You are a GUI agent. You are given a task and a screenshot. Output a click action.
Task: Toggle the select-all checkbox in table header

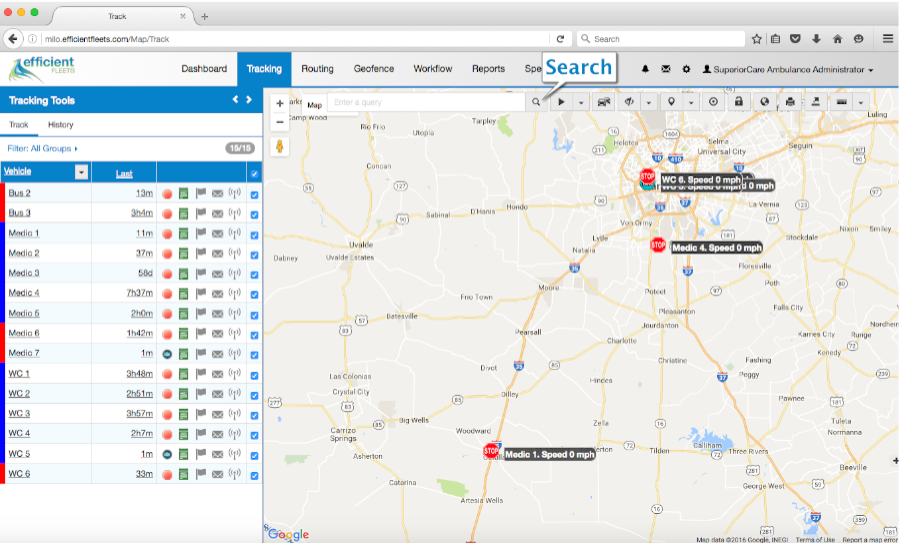tap(254, 174)
